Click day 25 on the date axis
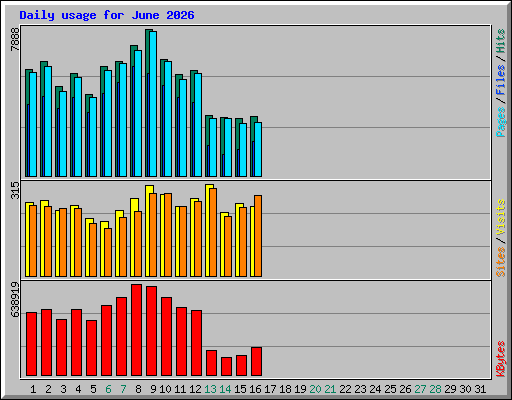Screen dimensions: 512x400 tap(390, 389)
